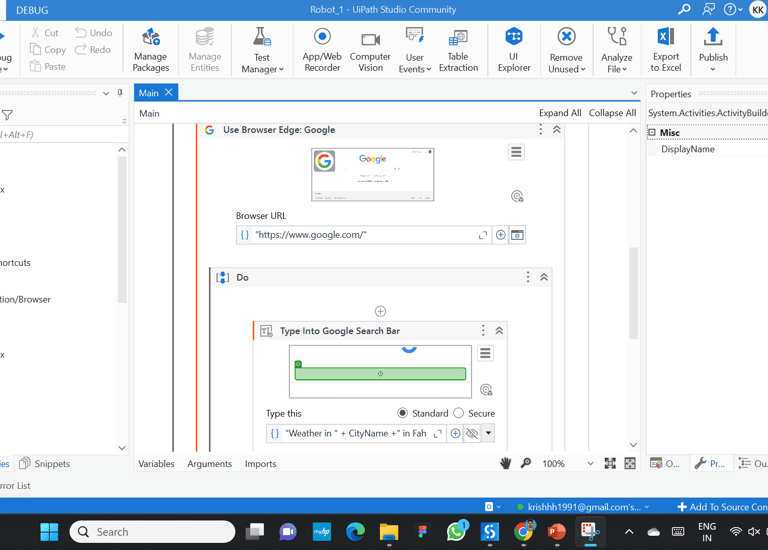Viewport: 768px width, 550px height.
Task: Select the Standard radio button
Action: click(x=402, y=413)
